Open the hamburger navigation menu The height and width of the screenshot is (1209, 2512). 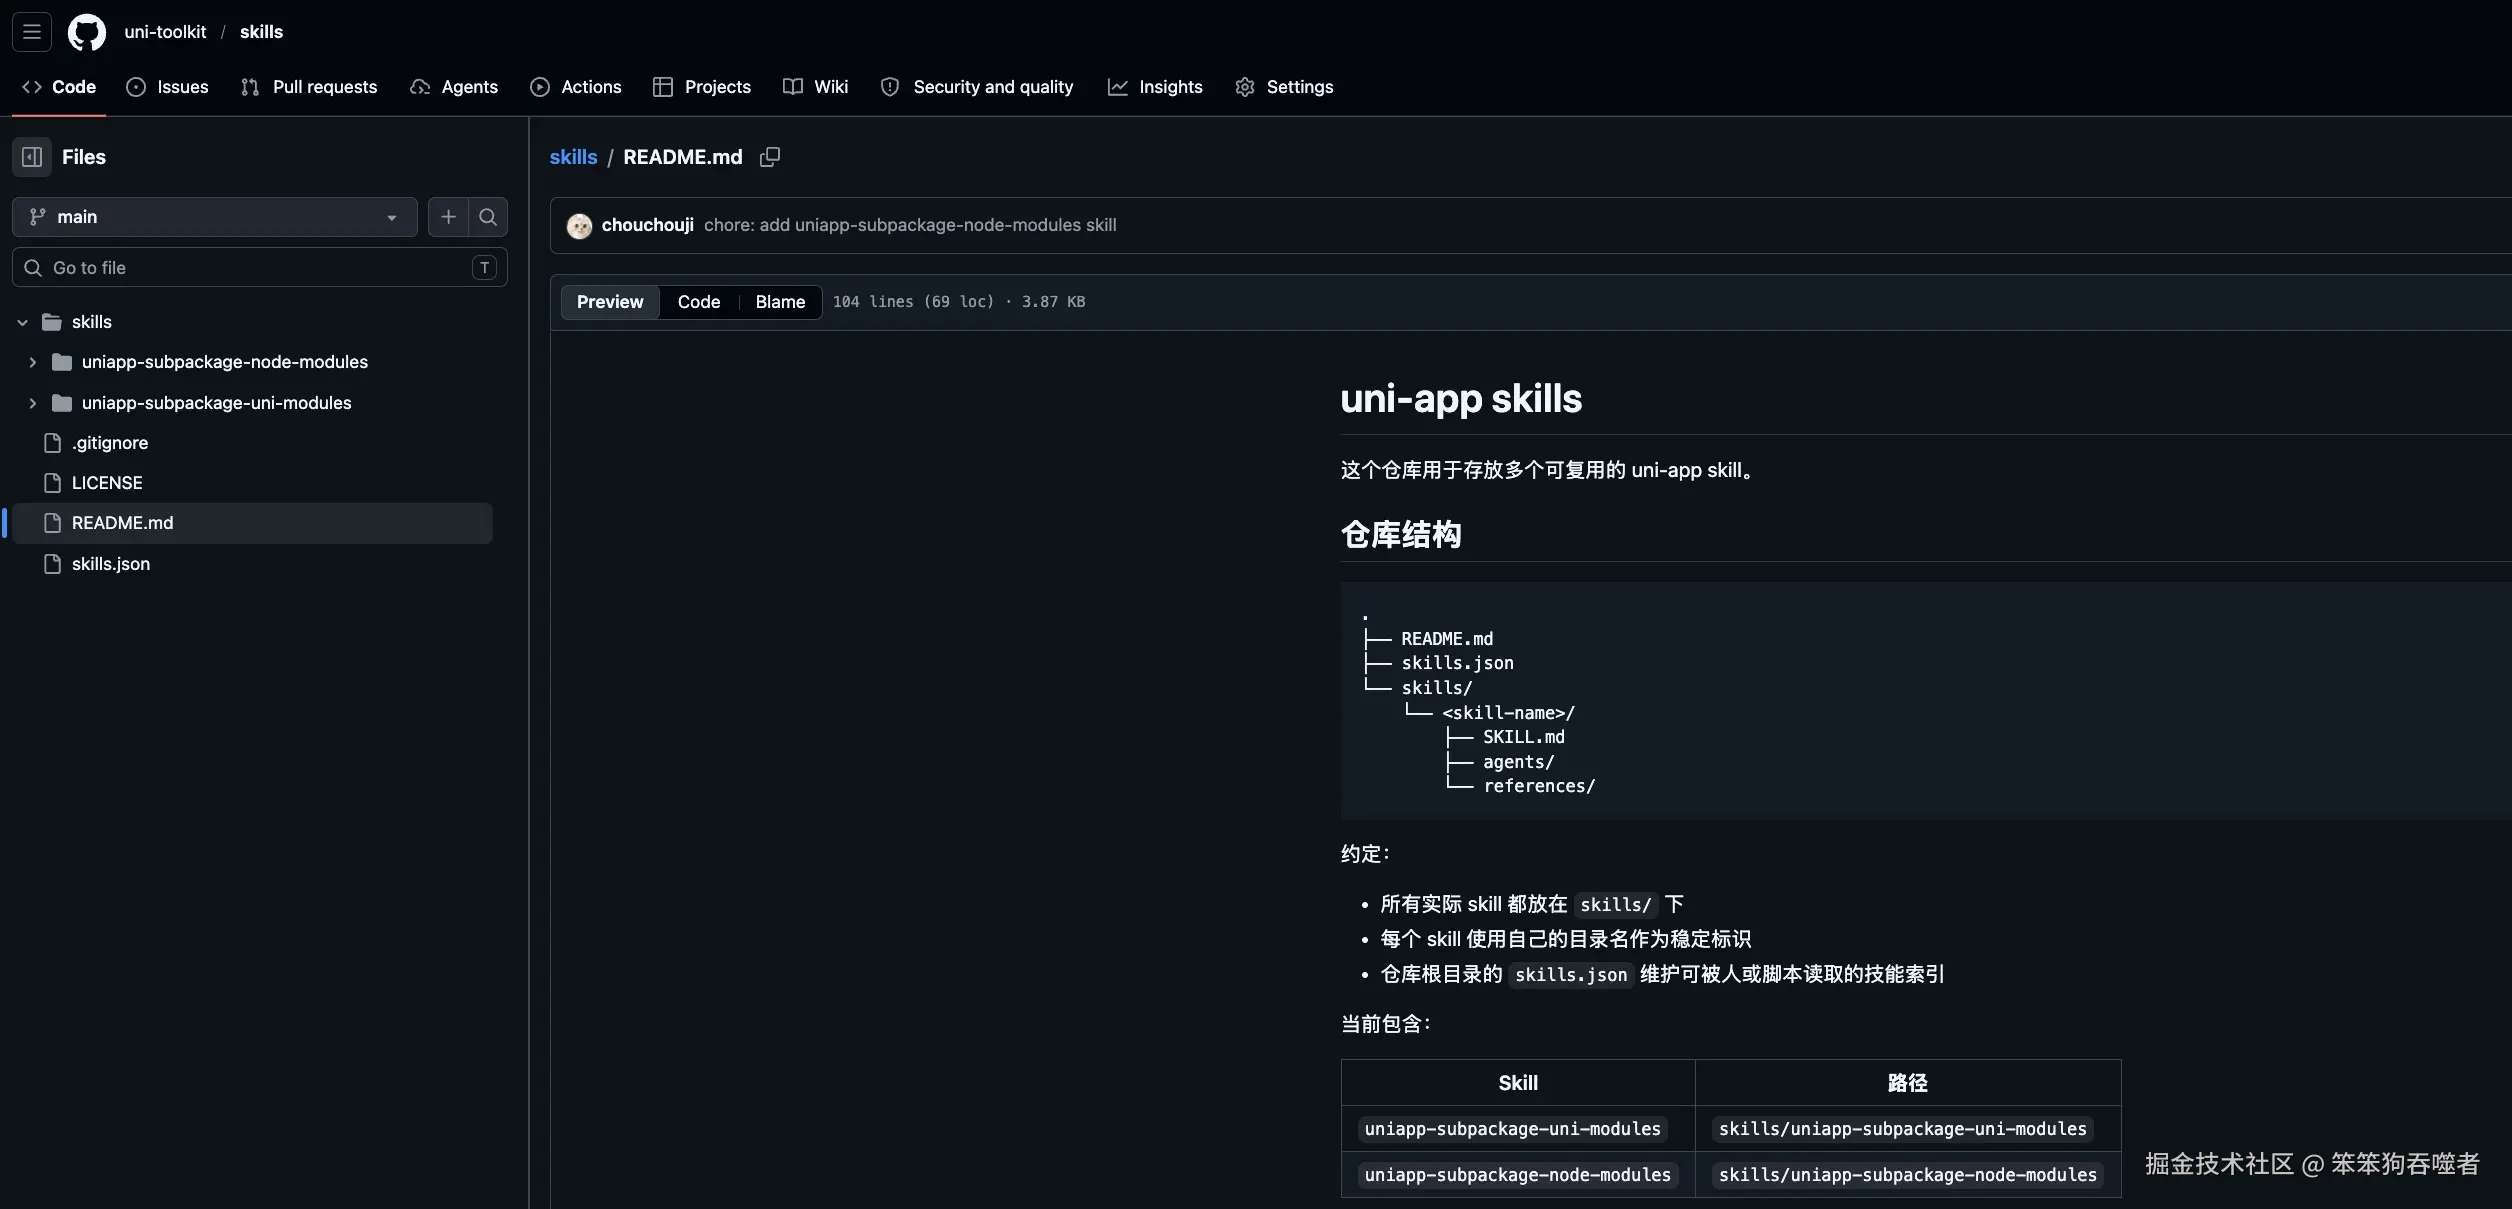coord(32,32)
